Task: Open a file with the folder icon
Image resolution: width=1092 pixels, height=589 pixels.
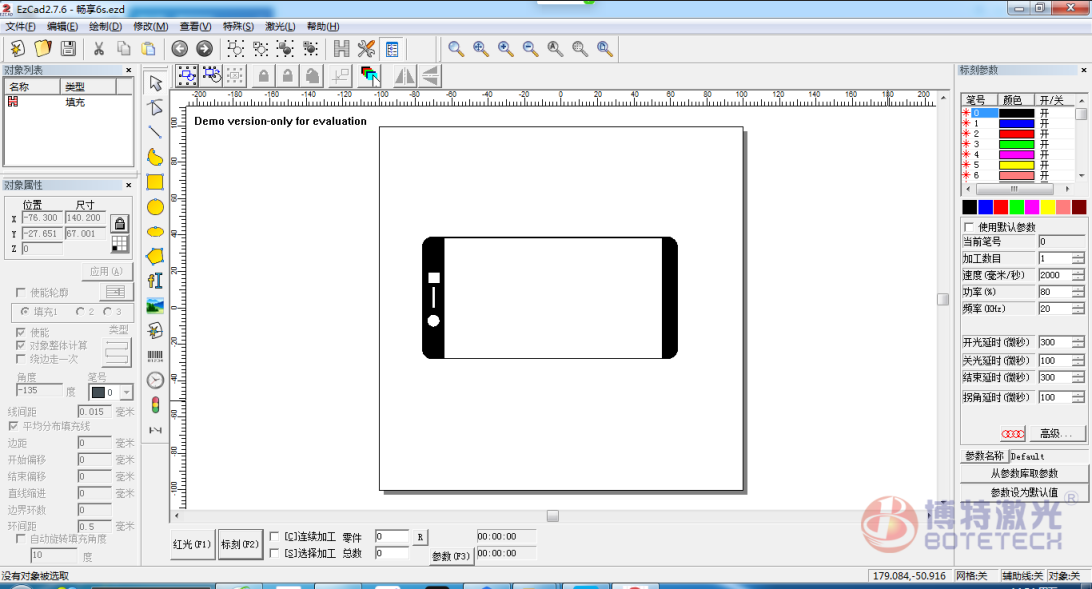Action: click(42, 48)
